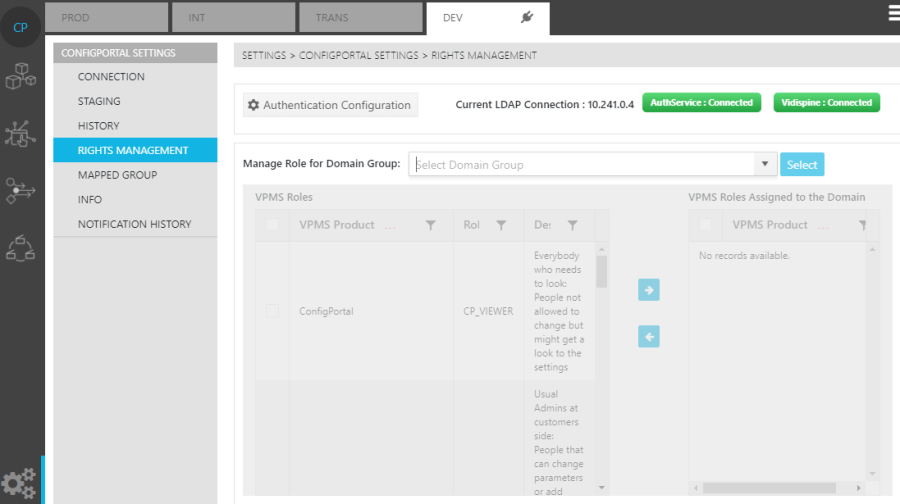Image resolution: width=900 pixels, height=504 pixels.
Task: Open the cubes module icon in sidebar
Action: click(20, 76)
